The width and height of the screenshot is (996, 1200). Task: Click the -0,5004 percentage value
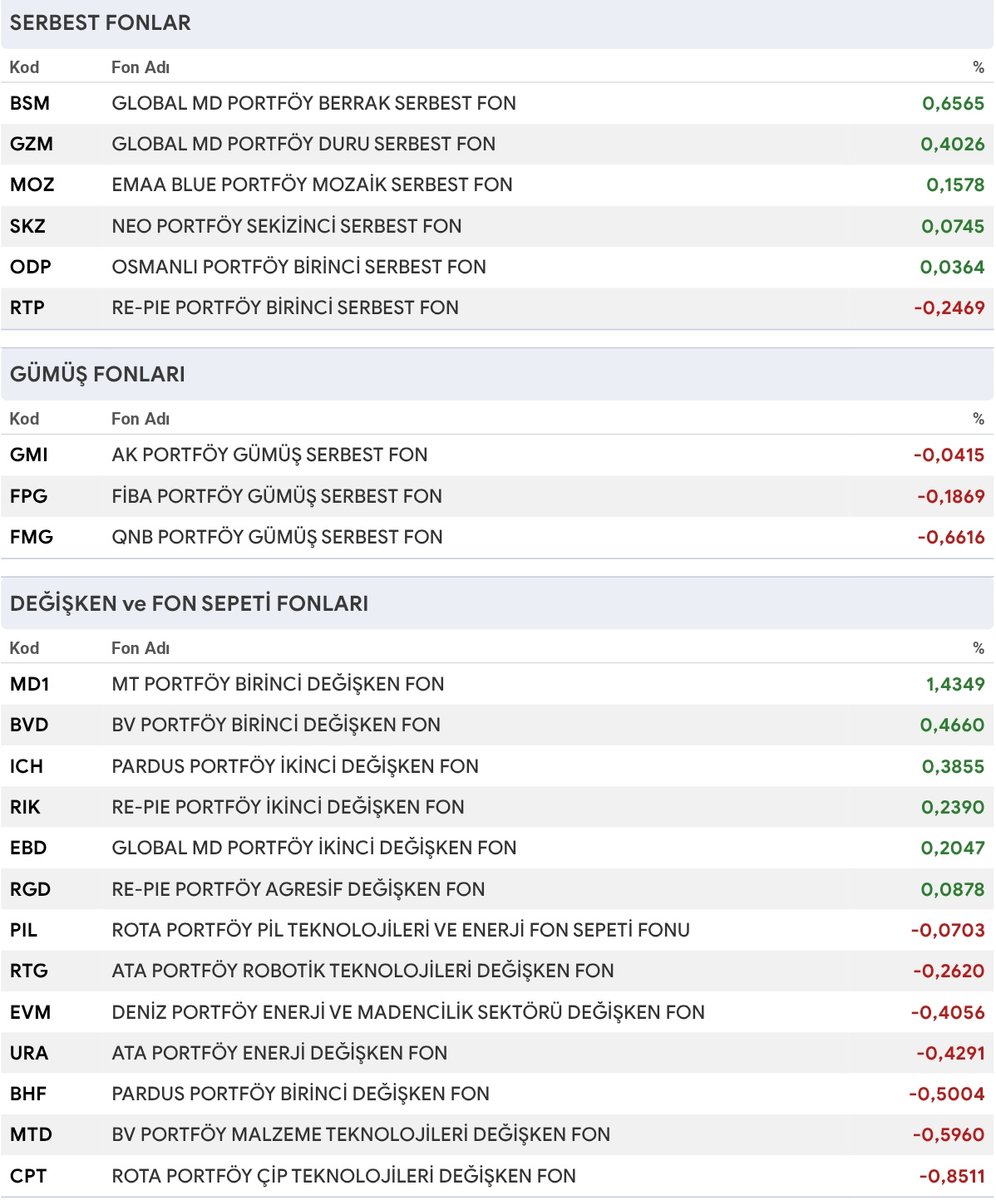948,1094
